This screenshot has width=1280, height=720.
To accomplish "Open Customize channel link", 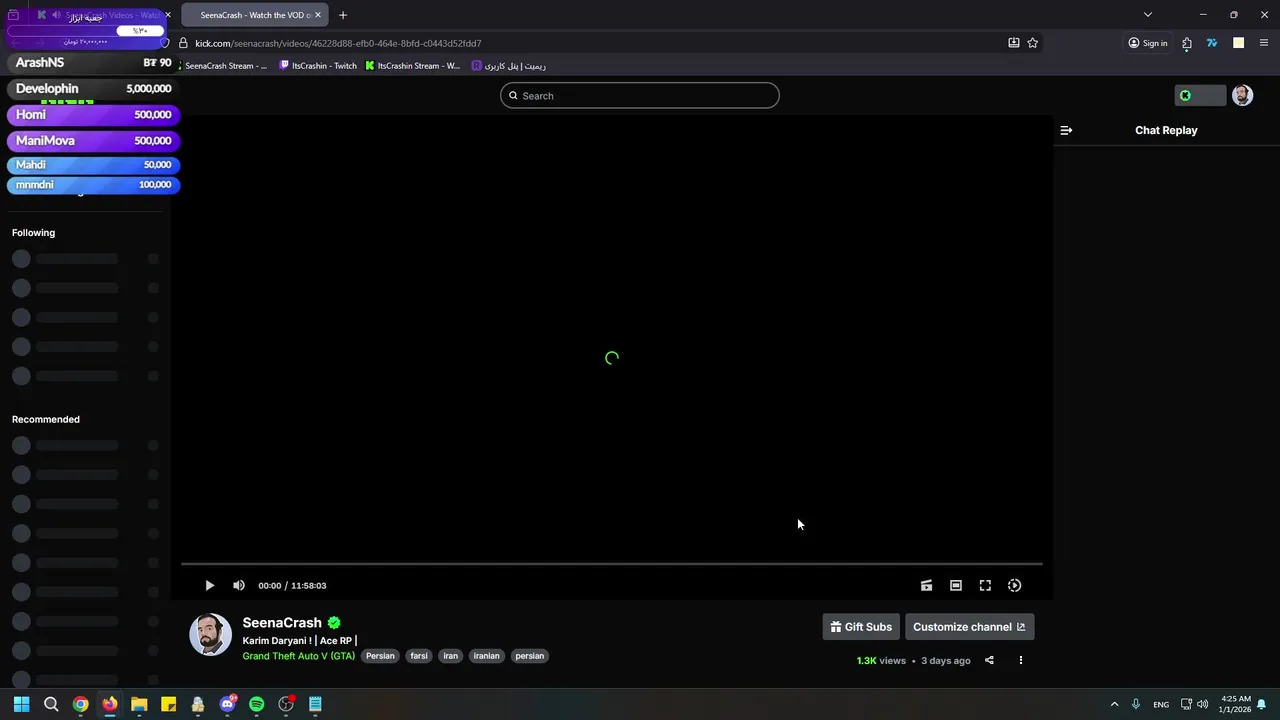I will [x=969, y=627].
